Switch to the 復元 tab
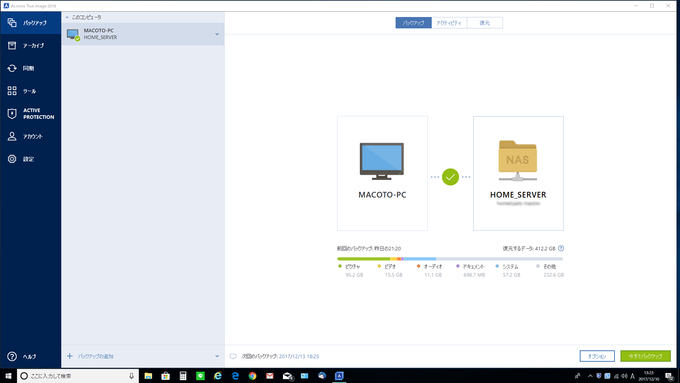The width and height of the screenshot is (680, 383). click(x=485, y=23)
